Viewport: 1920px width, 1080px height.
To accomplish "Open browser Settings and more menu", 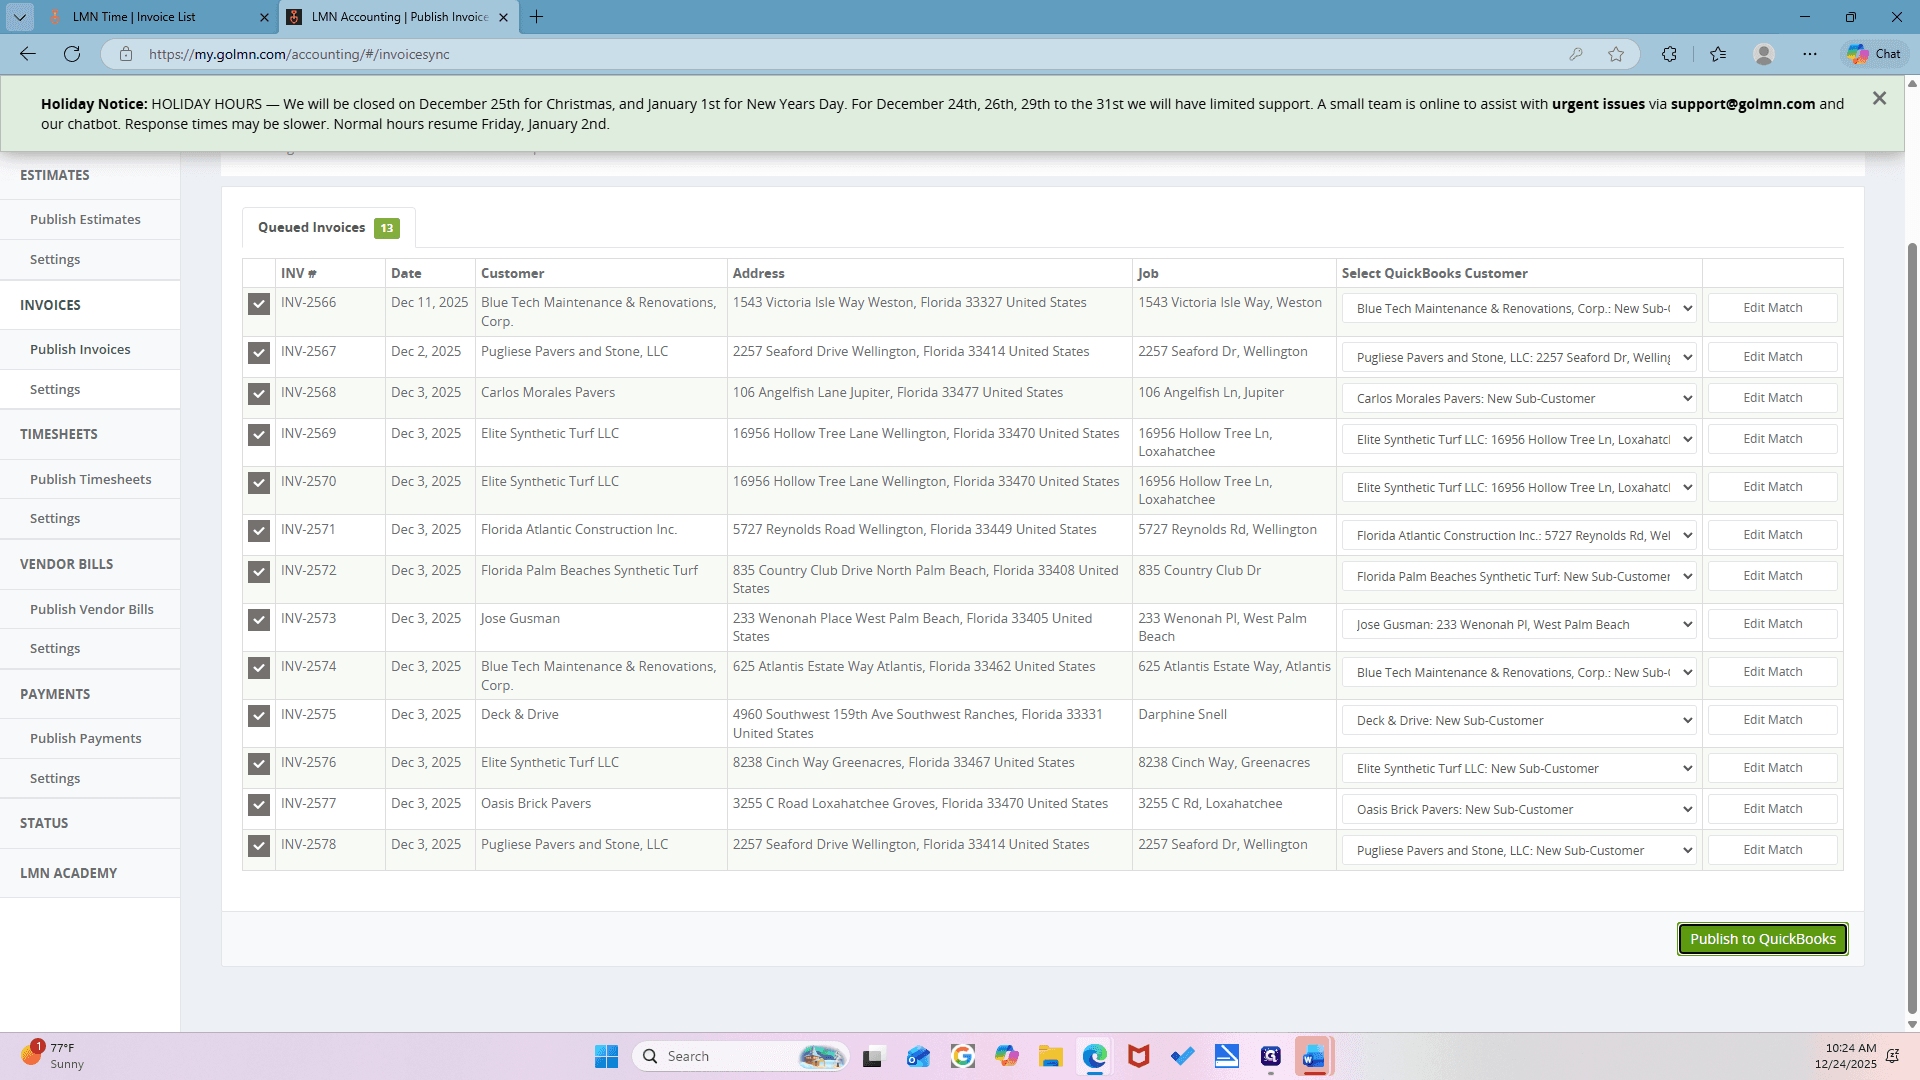I will pos(1810,54).
